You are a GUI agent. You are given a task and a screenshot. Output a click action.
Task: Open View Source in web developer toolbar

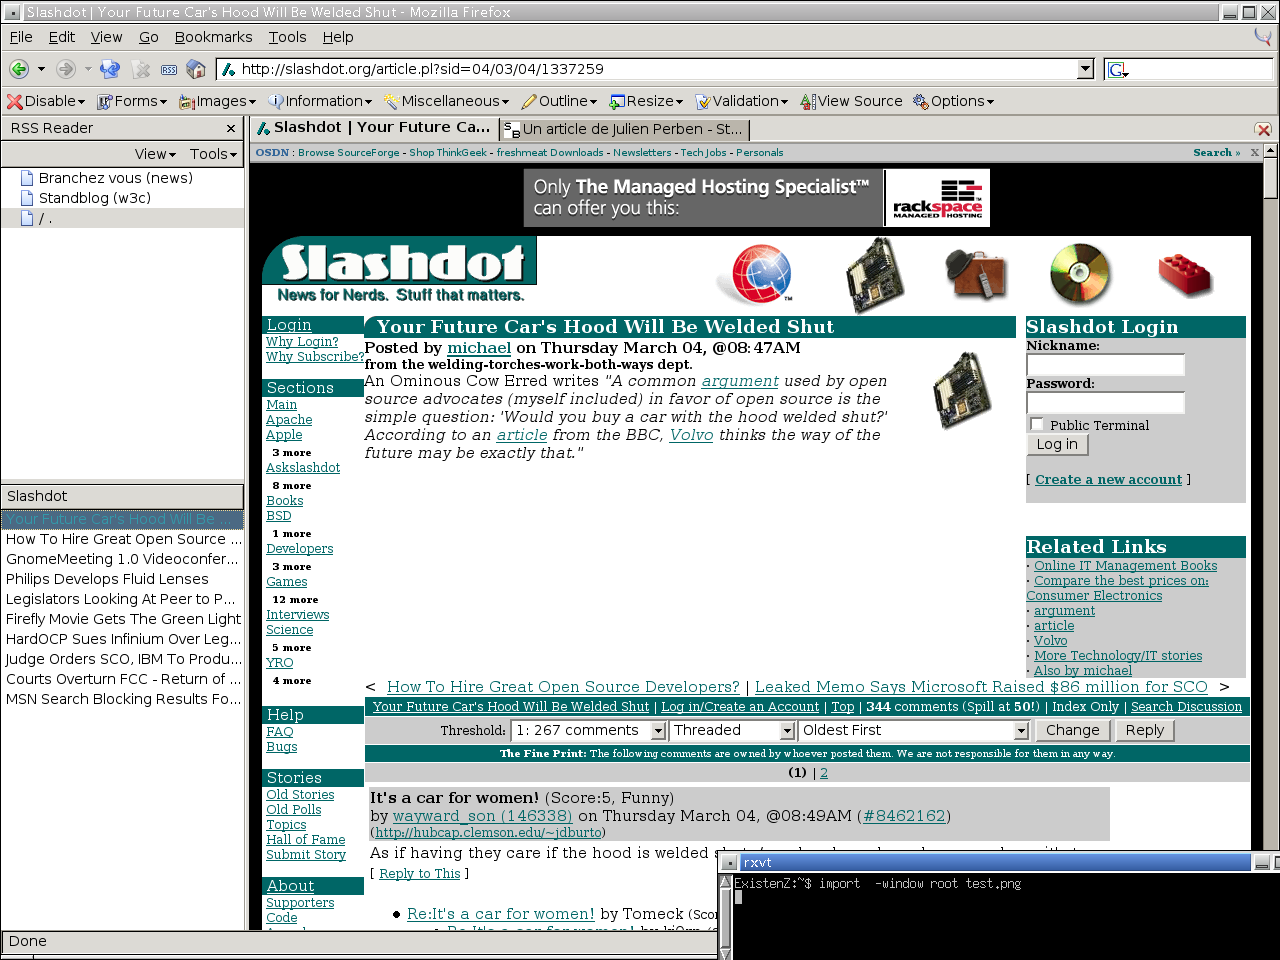[851, 101]
